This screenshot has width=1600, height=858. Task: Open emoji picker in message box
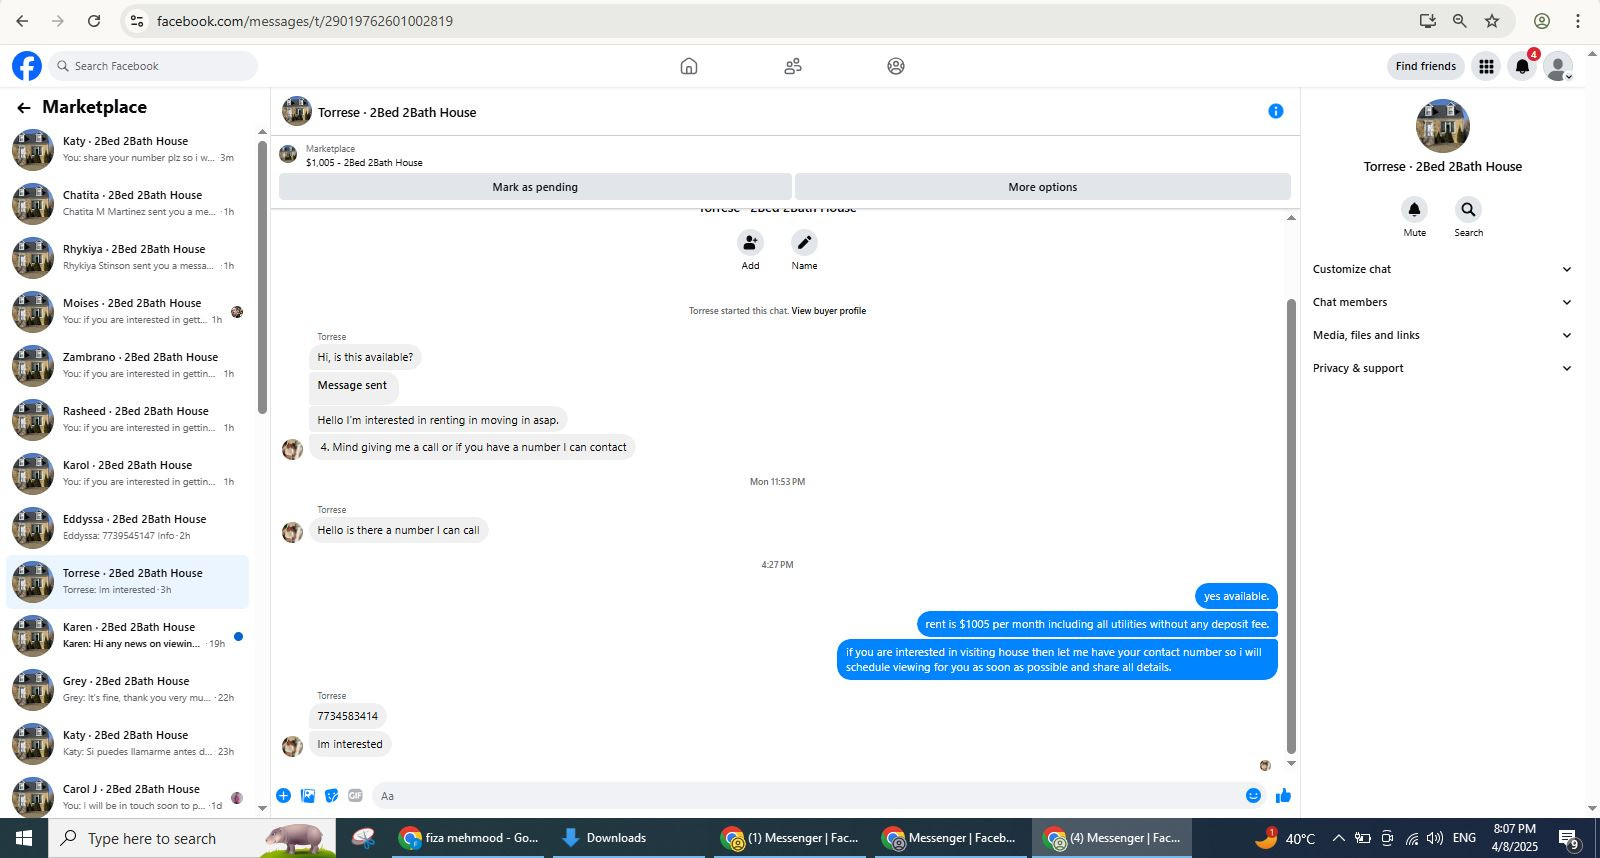pos(1253,796)
